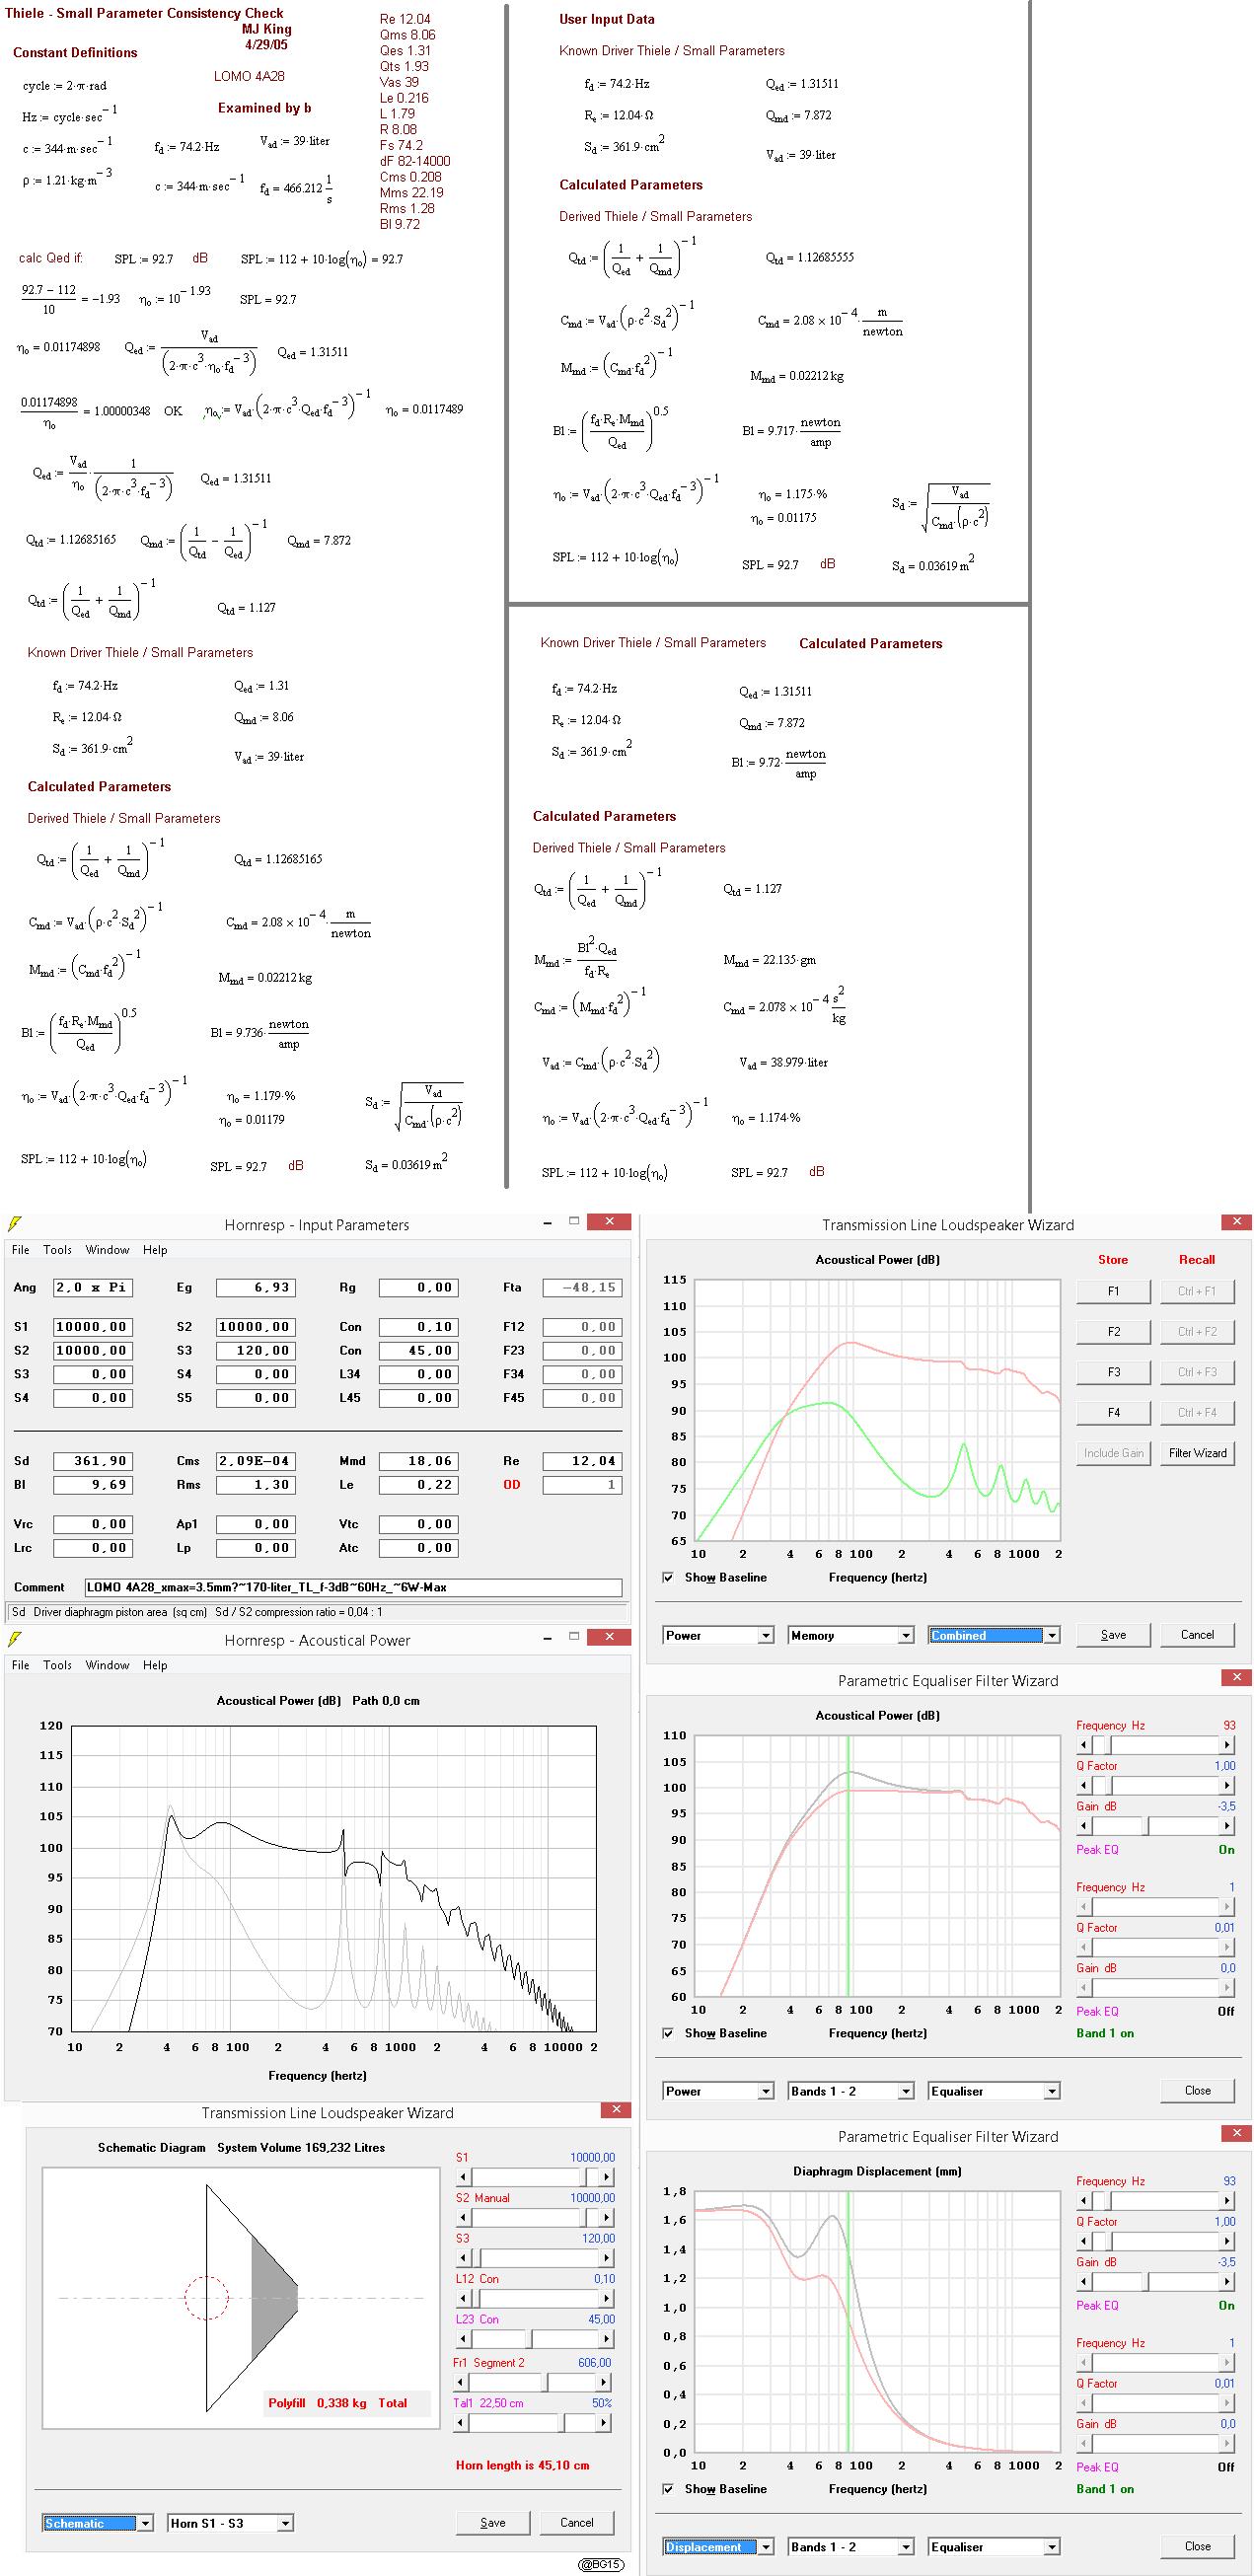1254x2576 pixels.
Task: Click right arrow of the S3 slider
Action: pos(608,2258)
